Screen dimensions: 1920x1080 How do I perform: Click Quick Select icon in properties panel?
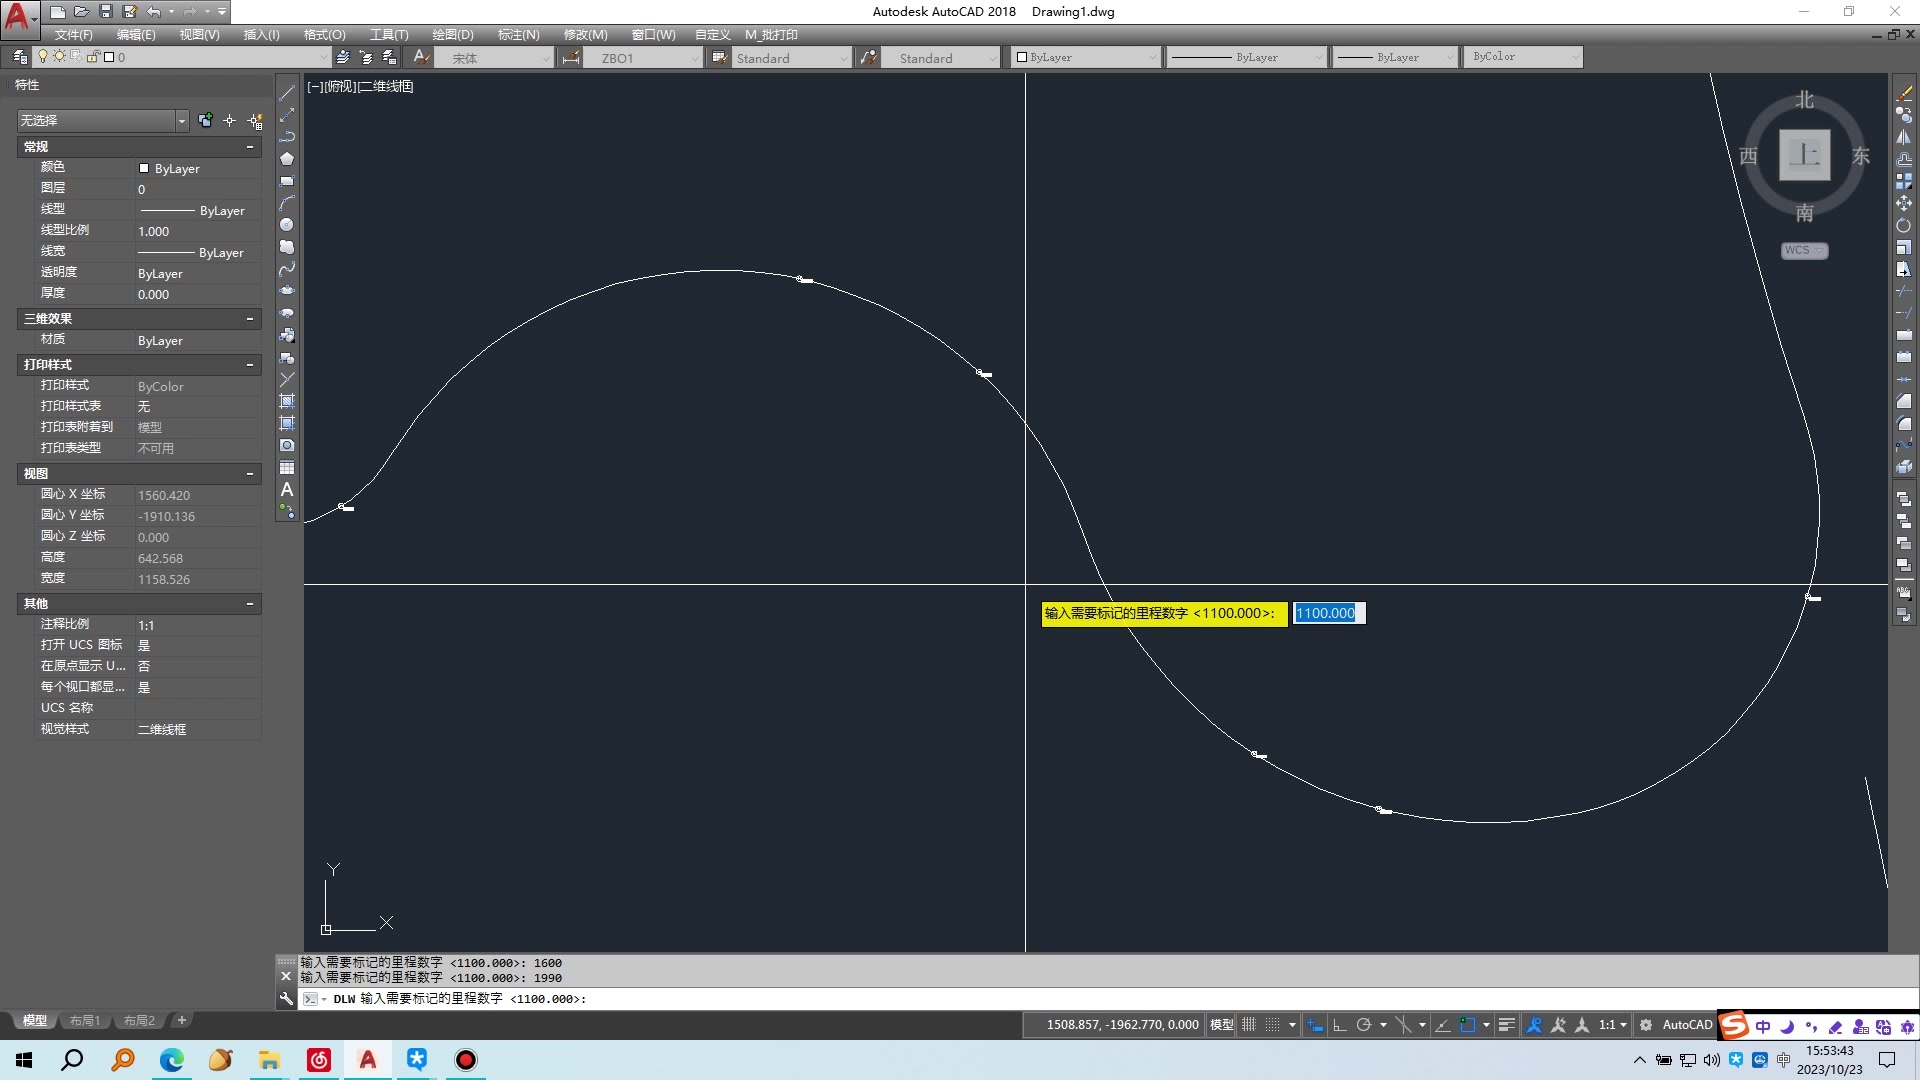click(x=256, y=121)
